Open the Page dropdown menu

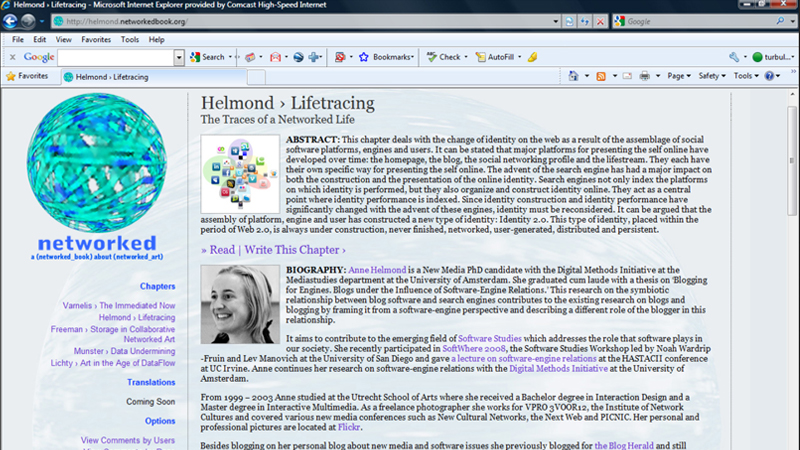point(679,76)
